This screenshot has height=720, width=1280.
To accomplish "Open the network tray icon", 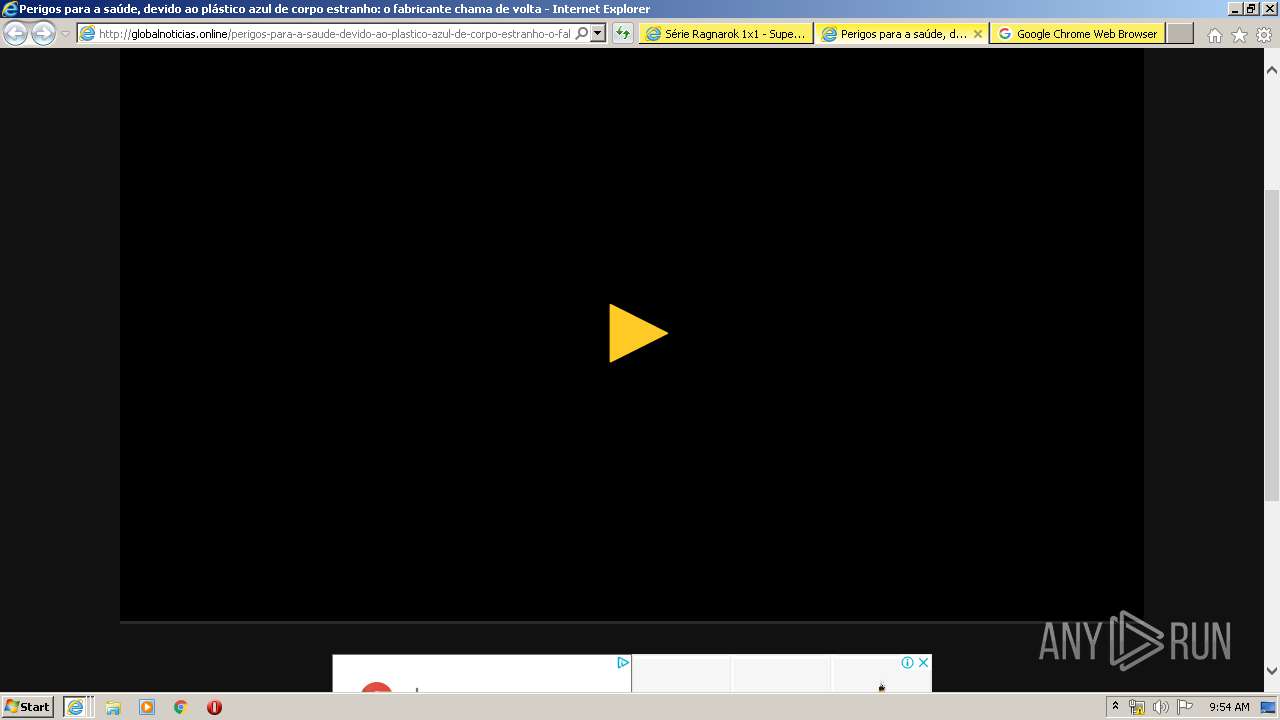I will 1137,707.
